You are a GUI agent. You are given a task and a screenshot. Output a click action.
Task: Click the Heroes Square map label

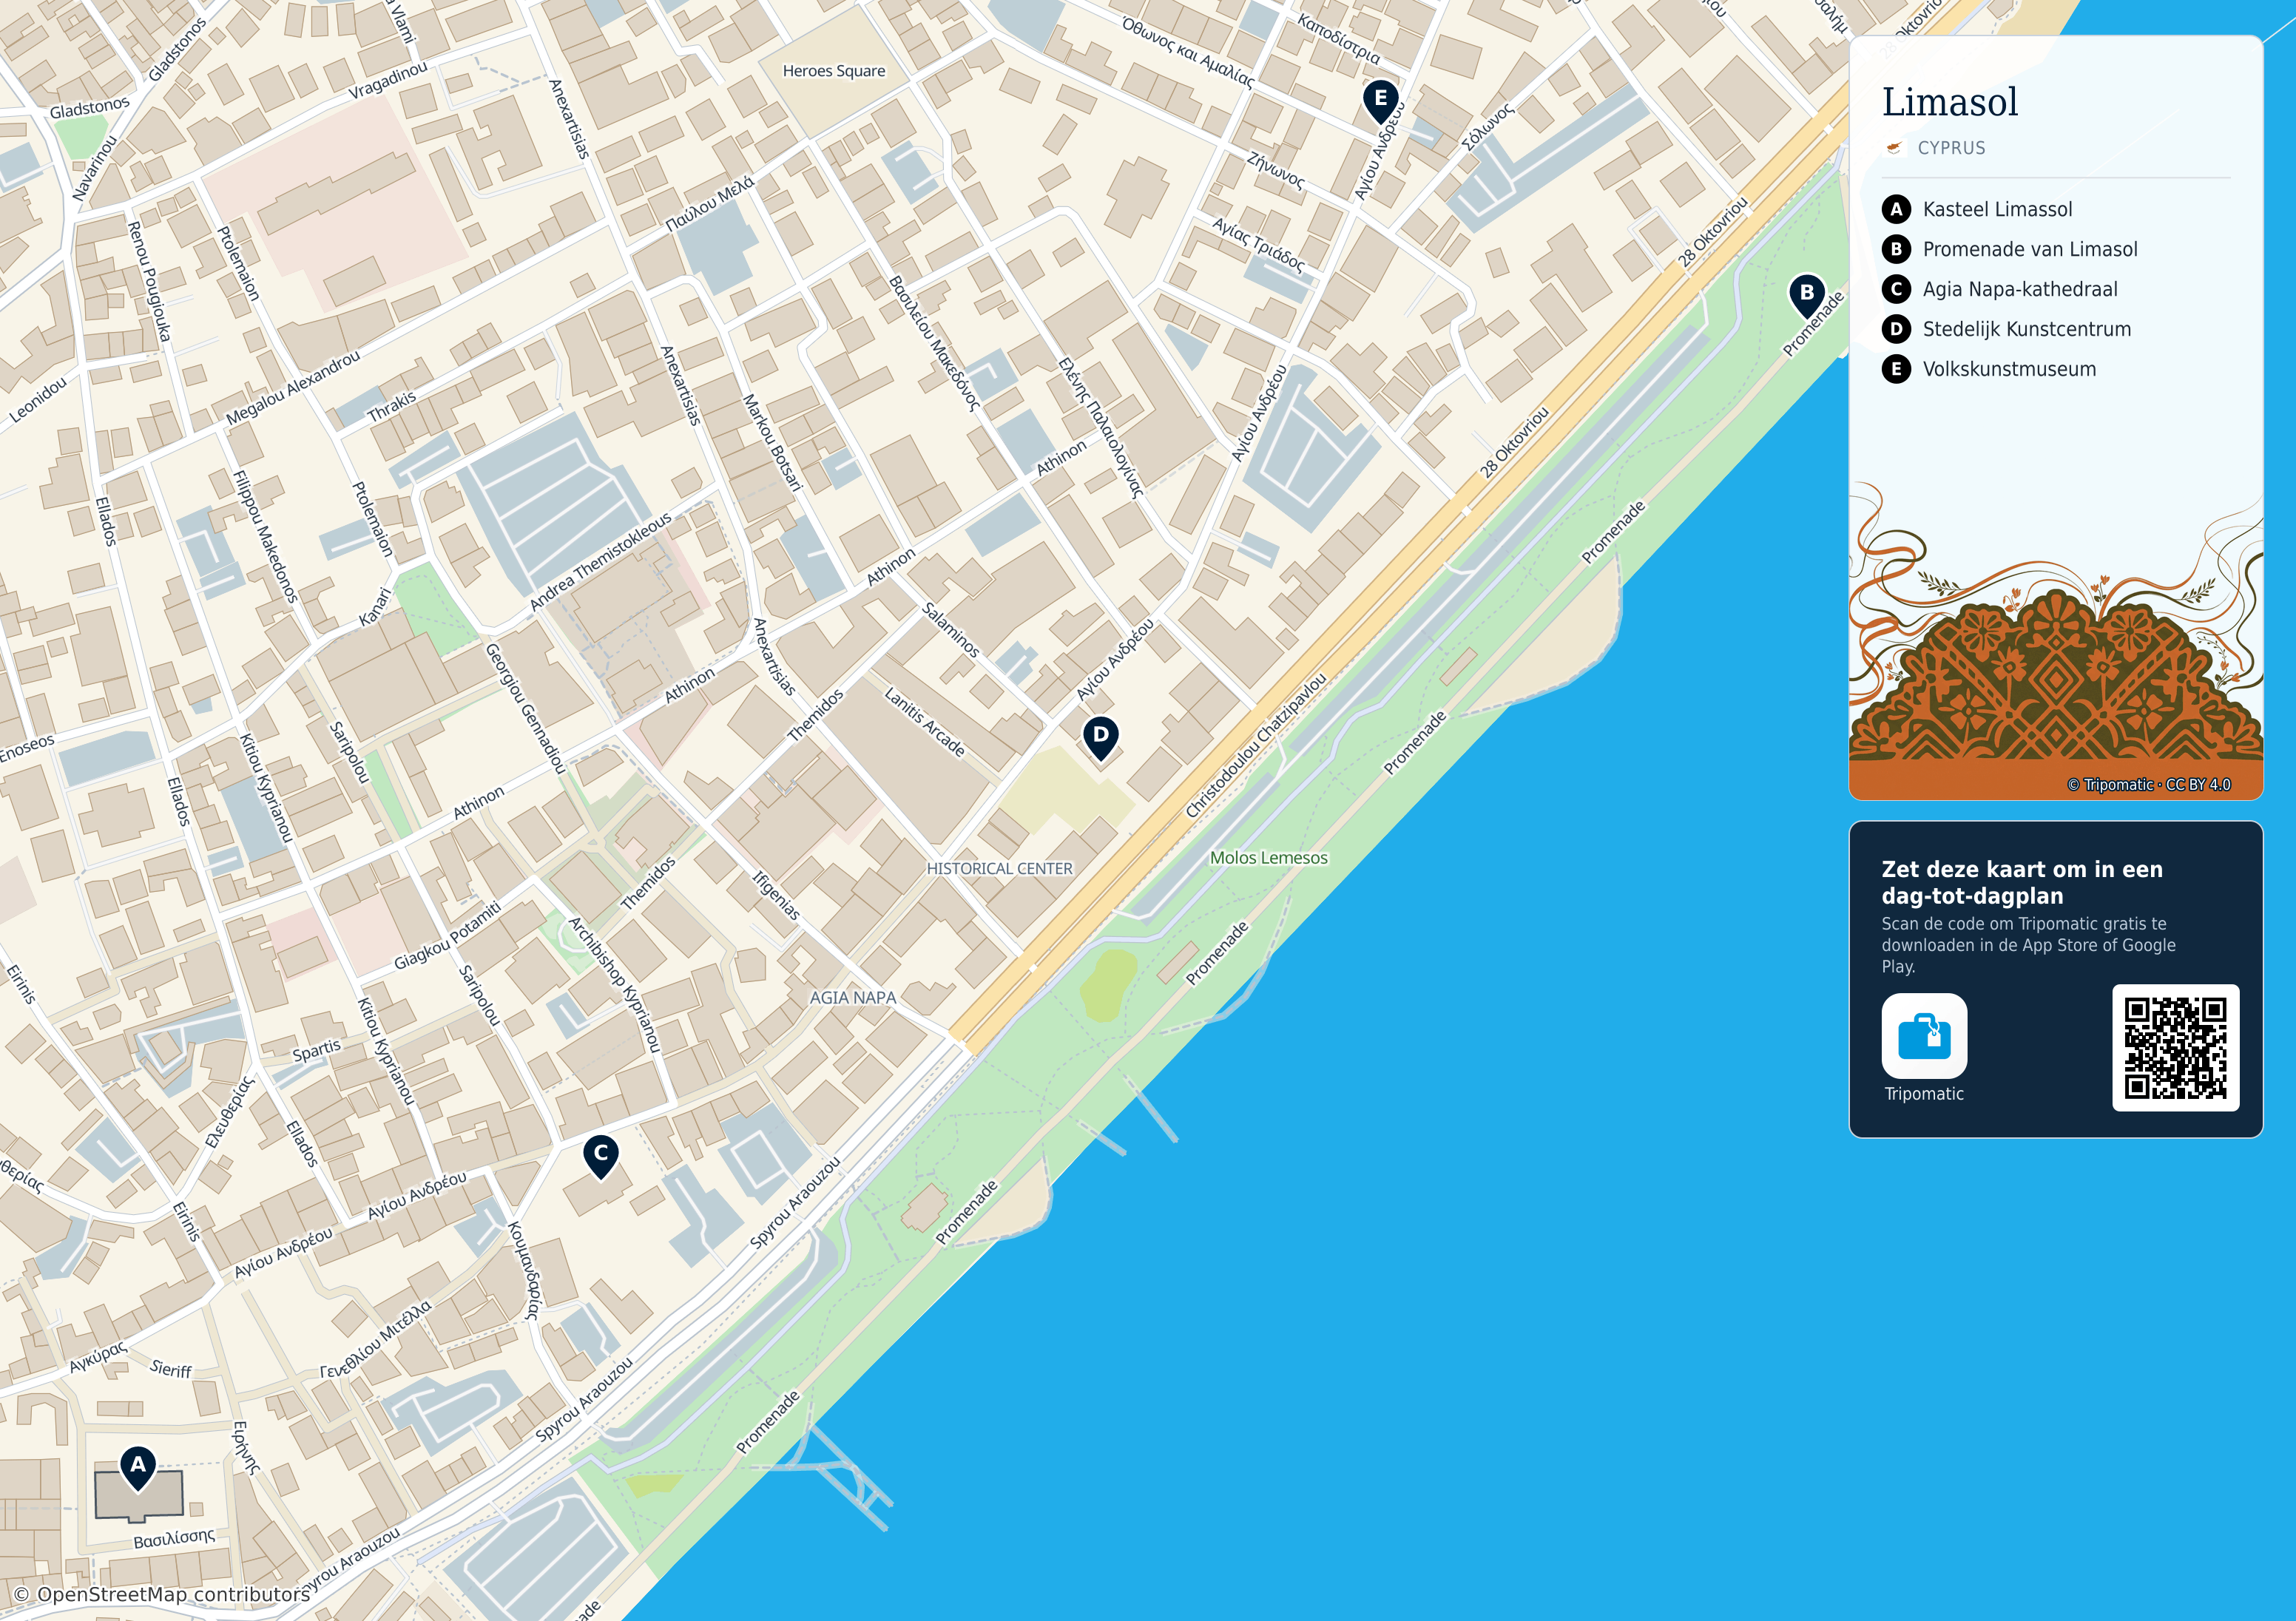click(x=834, y=71)
